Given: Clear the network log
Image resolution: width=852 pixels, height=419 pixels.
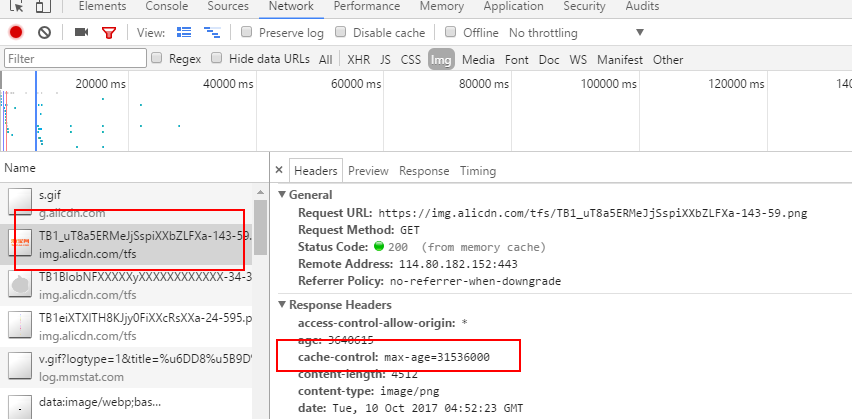Looking at the screenshot, I should 44,33.
